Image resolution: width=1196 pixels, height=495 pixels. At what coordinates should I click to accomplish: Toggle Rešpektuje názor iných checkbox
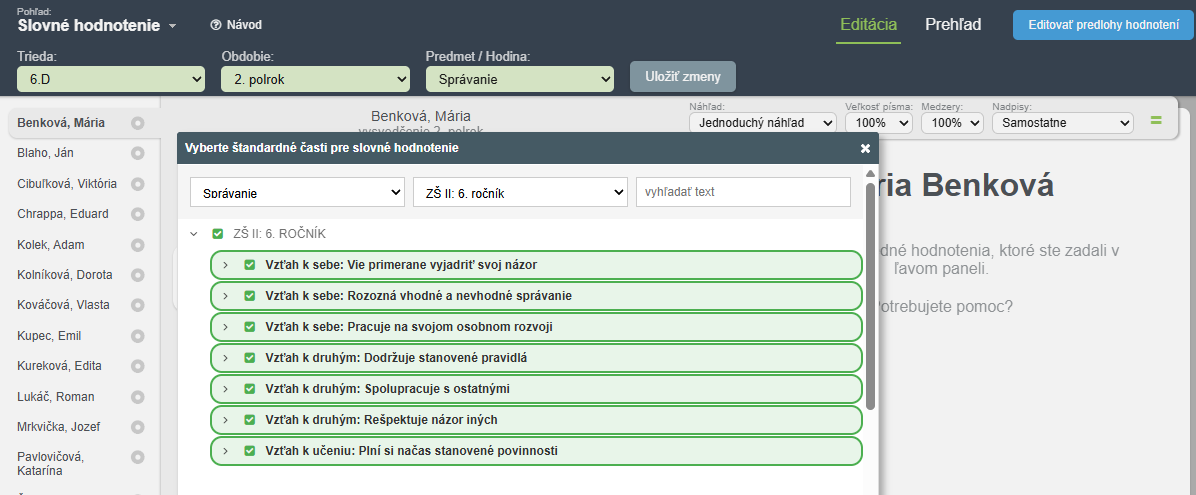pyautogui.click(x=249, y=419)
